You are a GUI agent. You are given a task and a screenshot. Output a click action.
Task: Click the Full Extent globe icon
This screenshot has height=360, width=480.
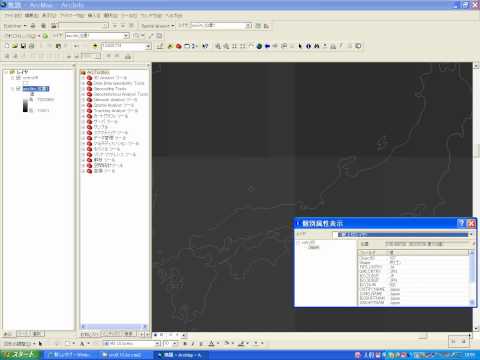[x=259, y=46]
